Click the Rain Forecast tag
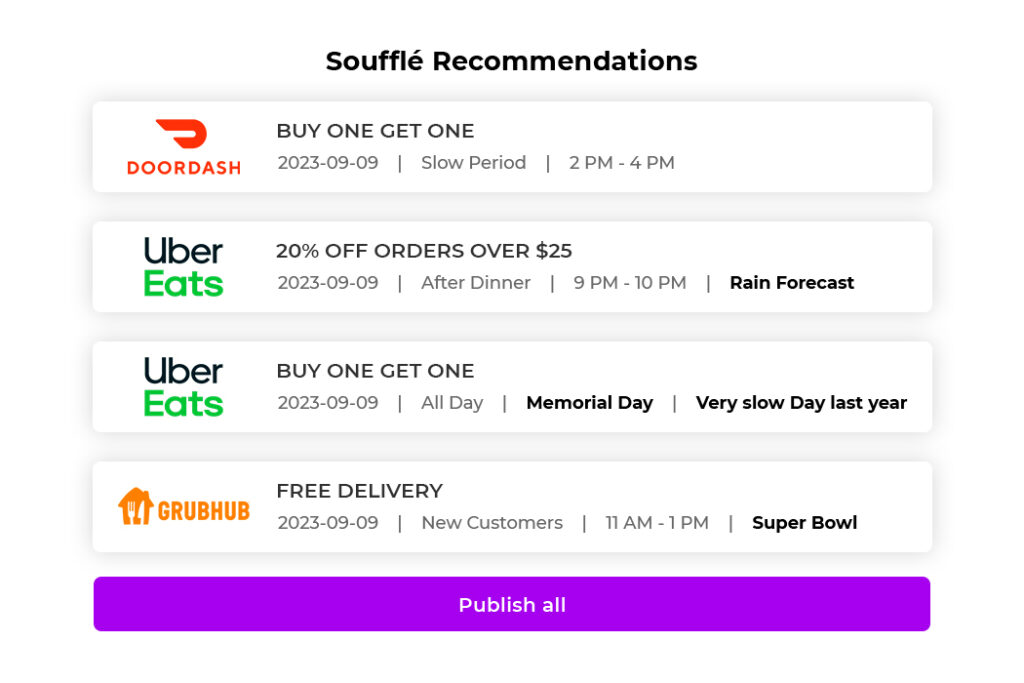1024x683 pixels. tap(792, 283)
